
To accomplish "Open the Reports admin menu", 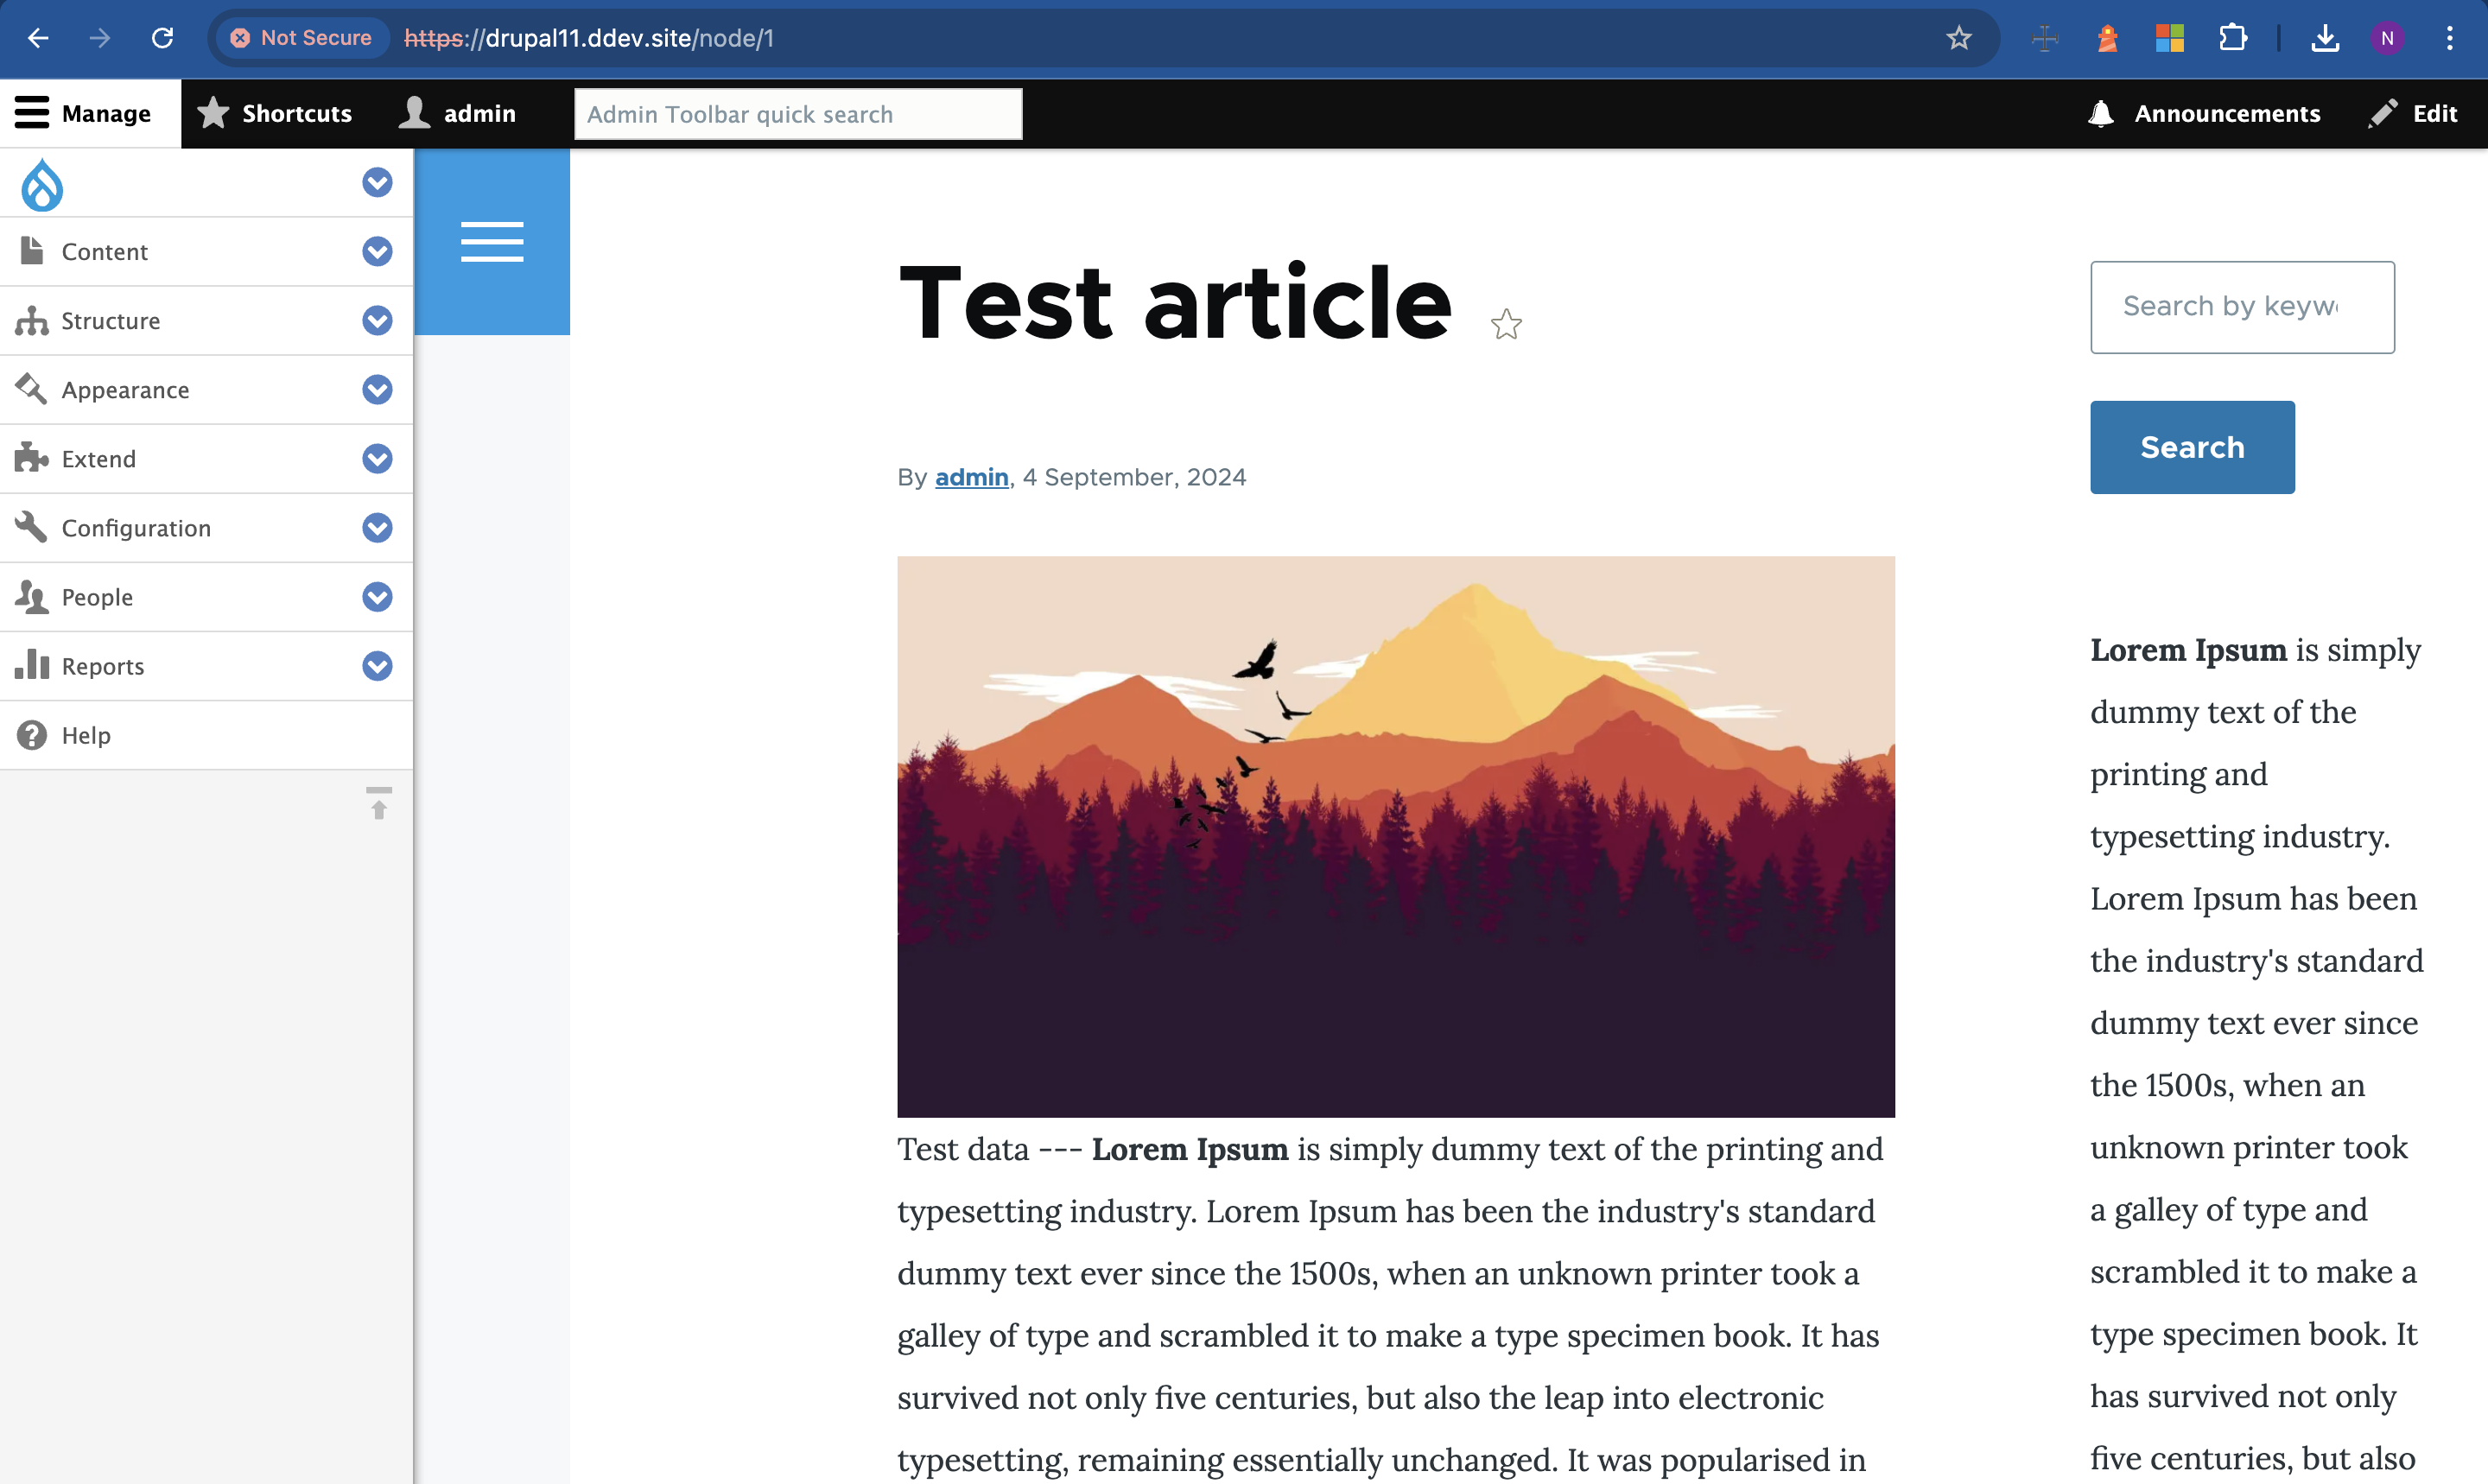I will [103, 665].
